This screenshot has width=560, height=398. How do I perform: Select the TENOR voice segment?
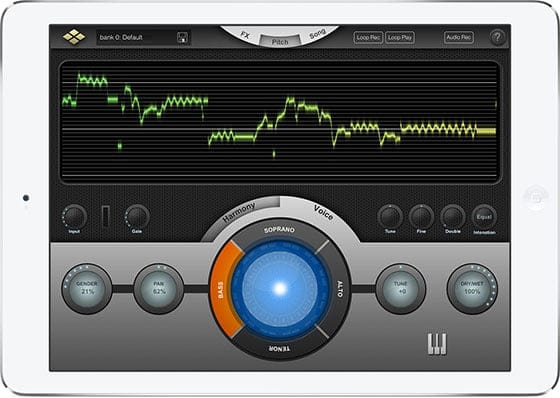[280, 347]
